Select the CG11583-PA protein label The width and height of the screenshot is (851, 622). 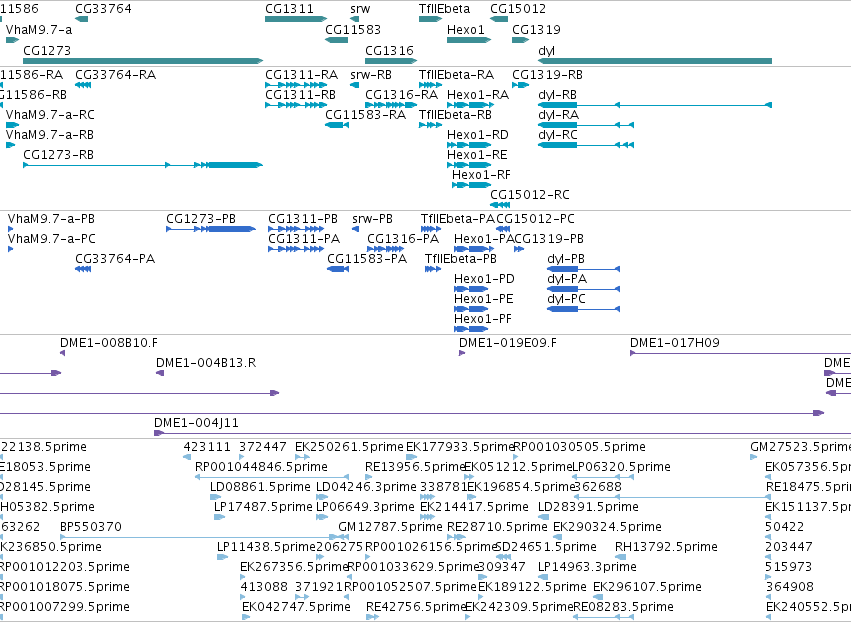click(x=367, y=258)
